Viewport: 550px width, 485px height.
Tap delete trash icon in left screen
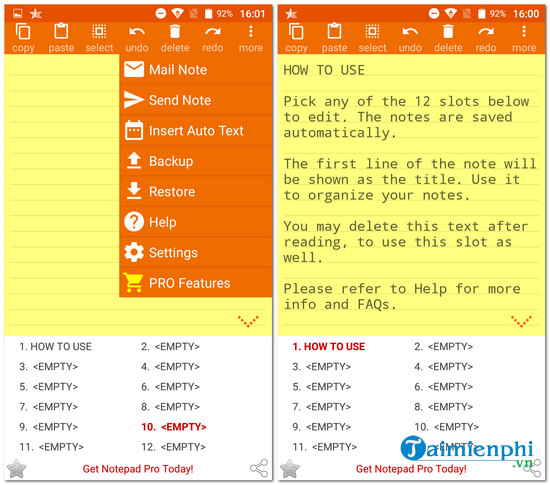click(x=175, y=32)
